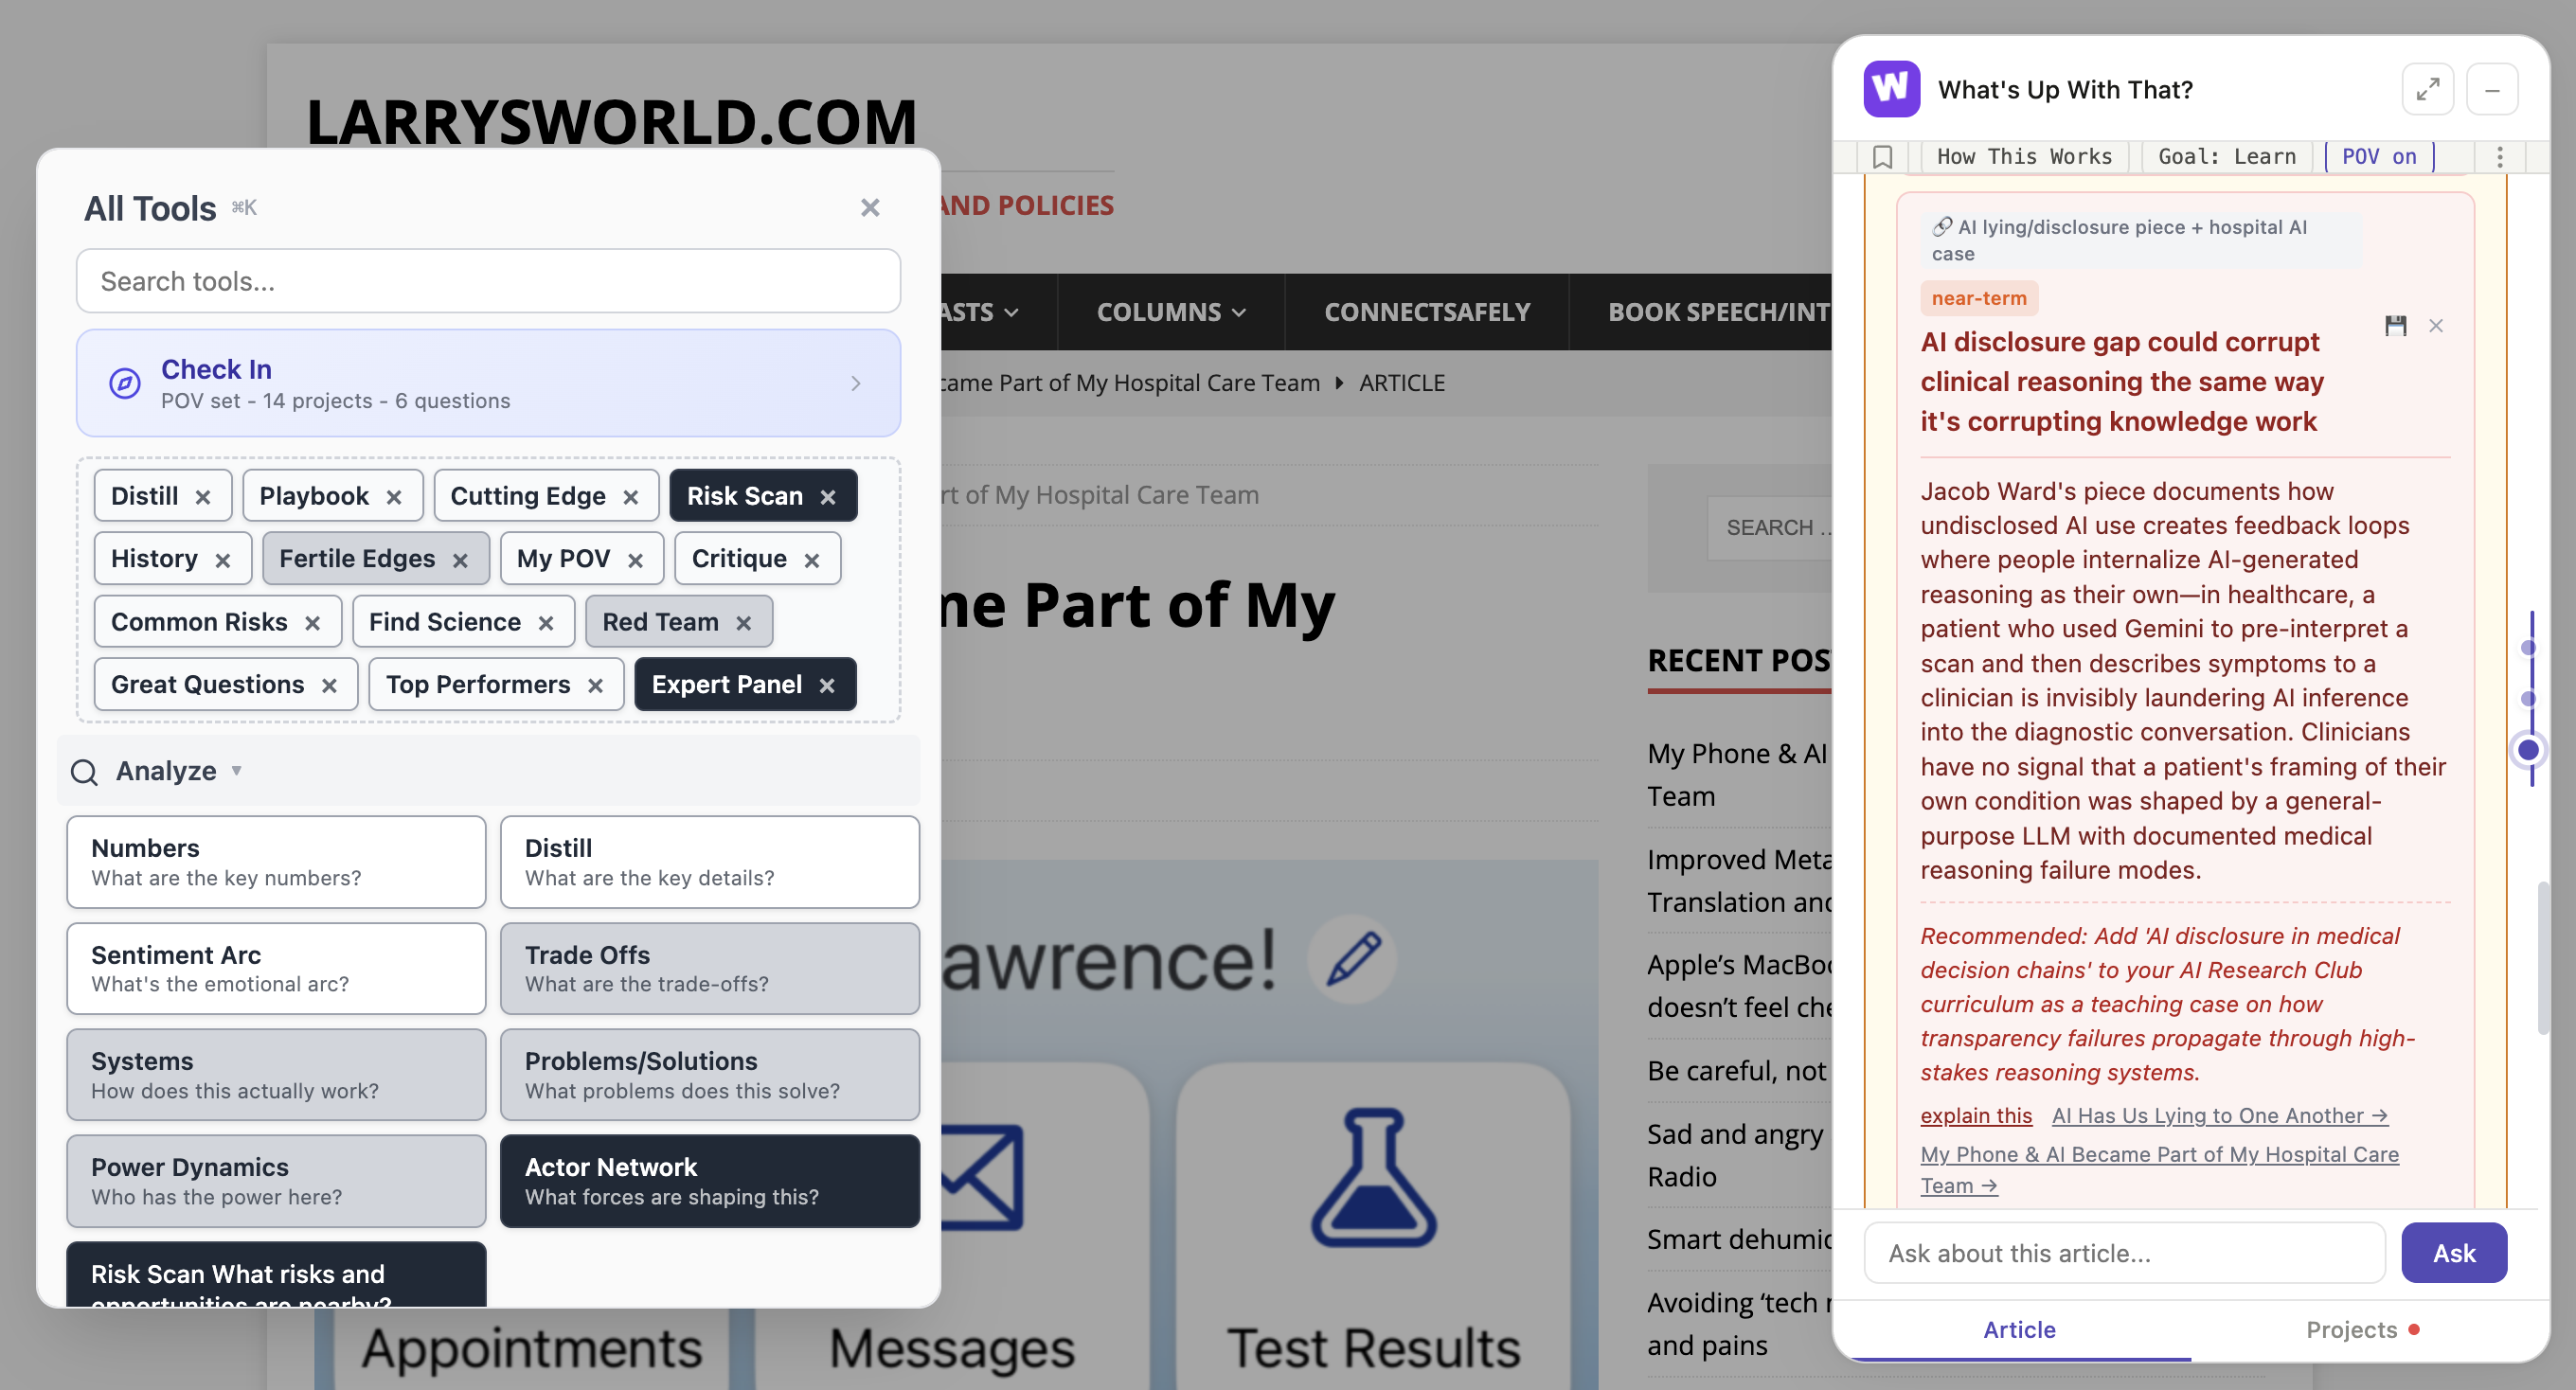The height and width of the screenshot is (1390, 2576).
Task: Remove the Fertile Edges chip with its x
Action: (460, 560)
